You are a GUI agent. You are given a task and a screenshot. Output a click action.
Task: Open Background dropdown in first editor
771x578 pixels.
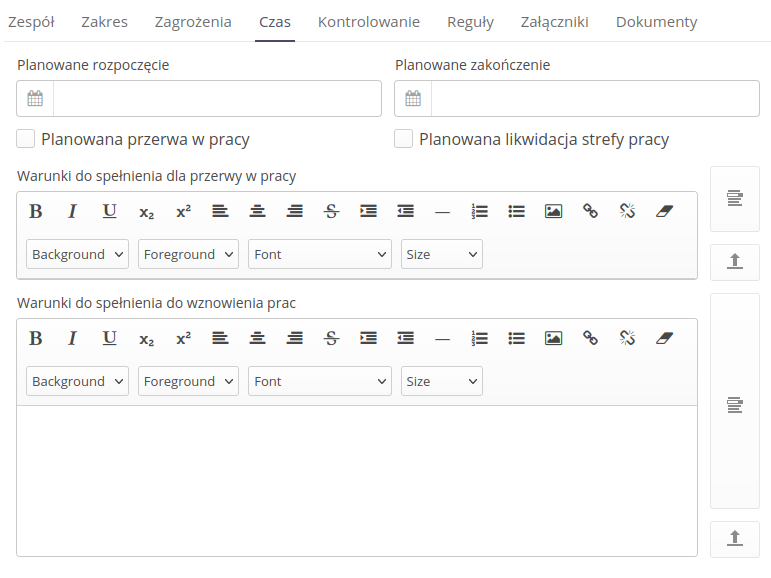click(x=77, y=254)
